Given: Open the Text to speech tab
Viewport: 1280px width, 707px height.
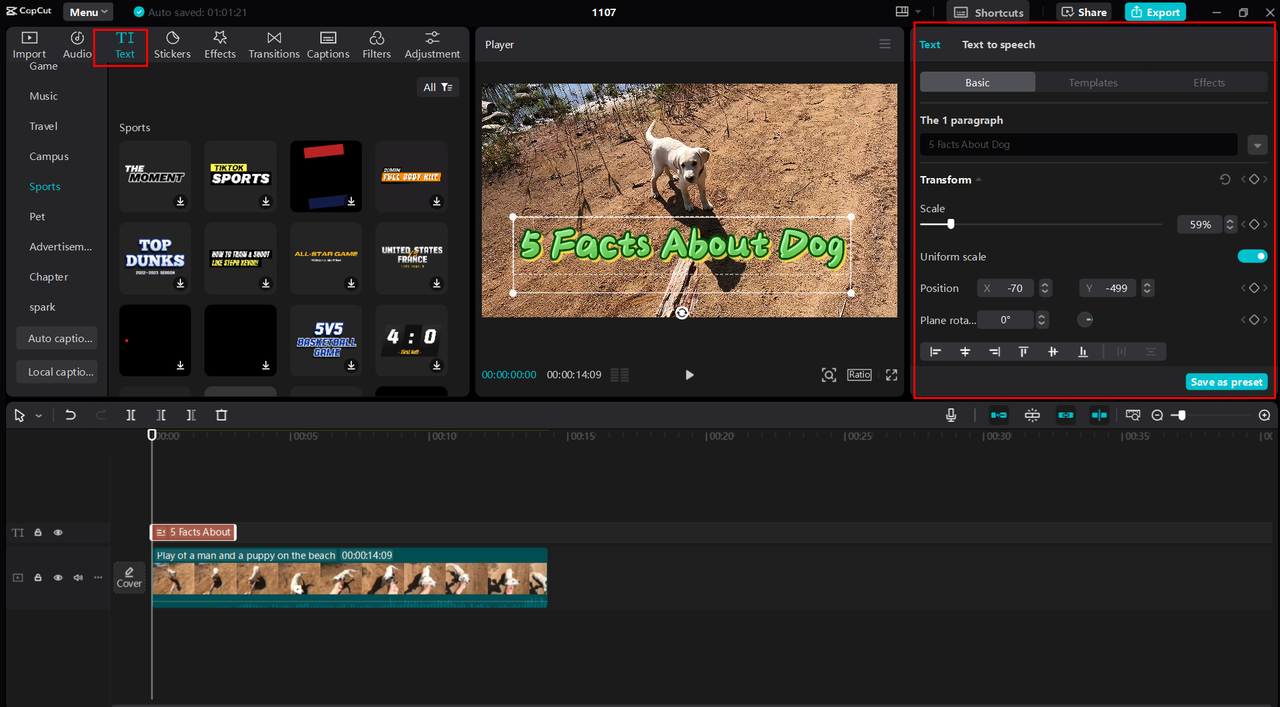Looking at the screenshot, I should (x=998, y=44).
